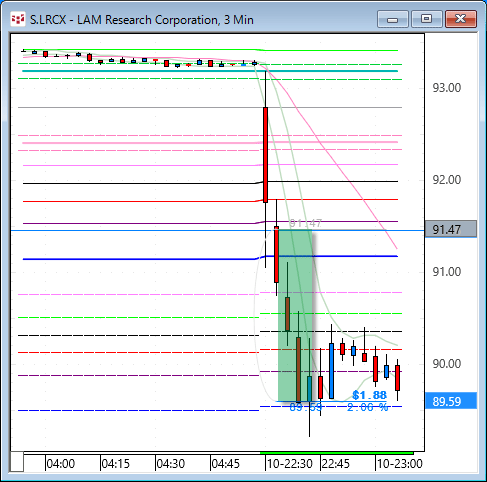This screenshot has height=482, width=487.
Task: Click the CQG chart icon in title bar
Action: click(18, 19)
